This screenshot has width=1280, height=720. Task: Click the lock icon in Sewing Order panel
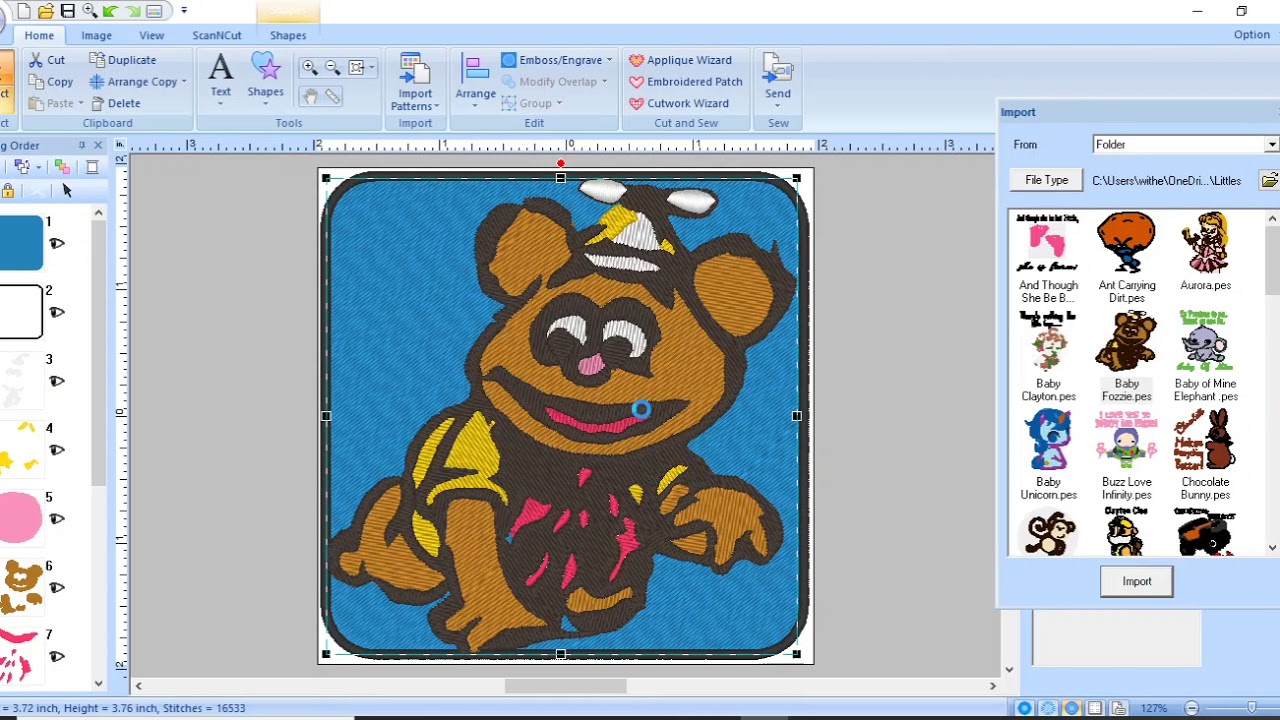coord(8,190)
